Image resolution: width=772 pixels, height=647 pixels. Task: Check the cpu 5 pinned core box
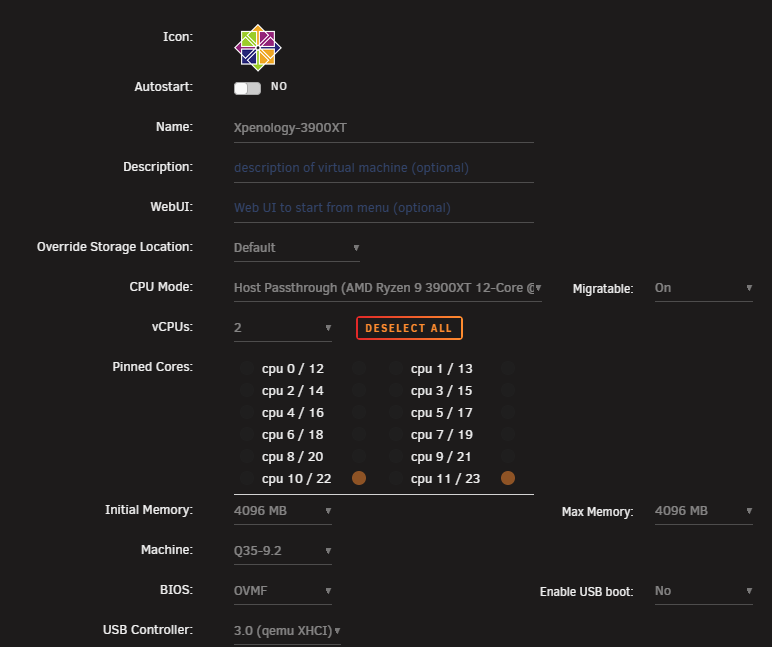pyautogui.click(x=395, y=412)
